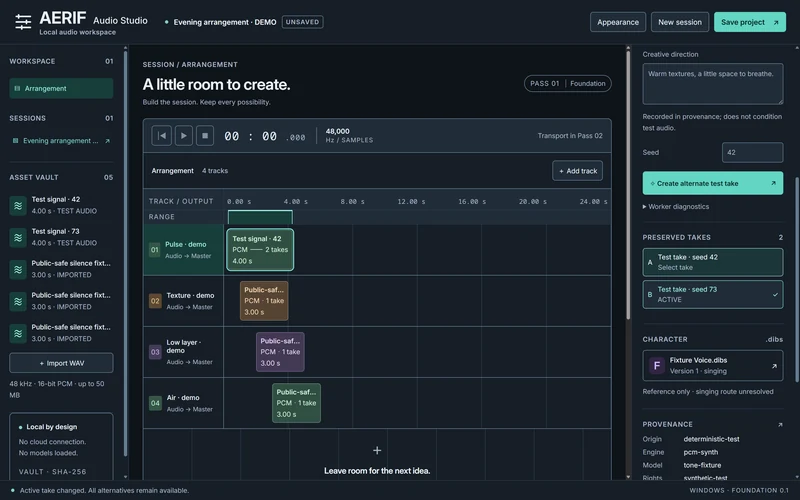Screen dimensions: 800x500
Task: Click 'pcm-synth' engine value
Action: [x=701, y=453]
